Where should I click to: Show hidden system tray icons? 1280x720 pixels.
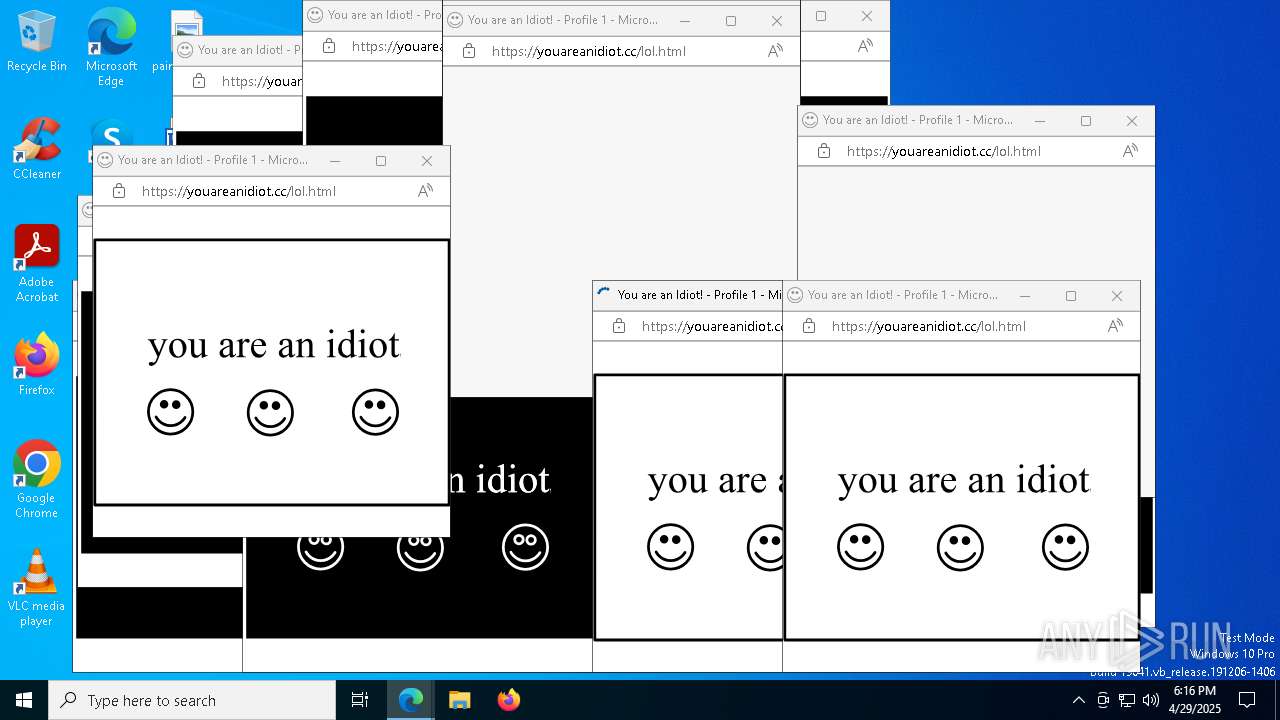click(1078, 700)
